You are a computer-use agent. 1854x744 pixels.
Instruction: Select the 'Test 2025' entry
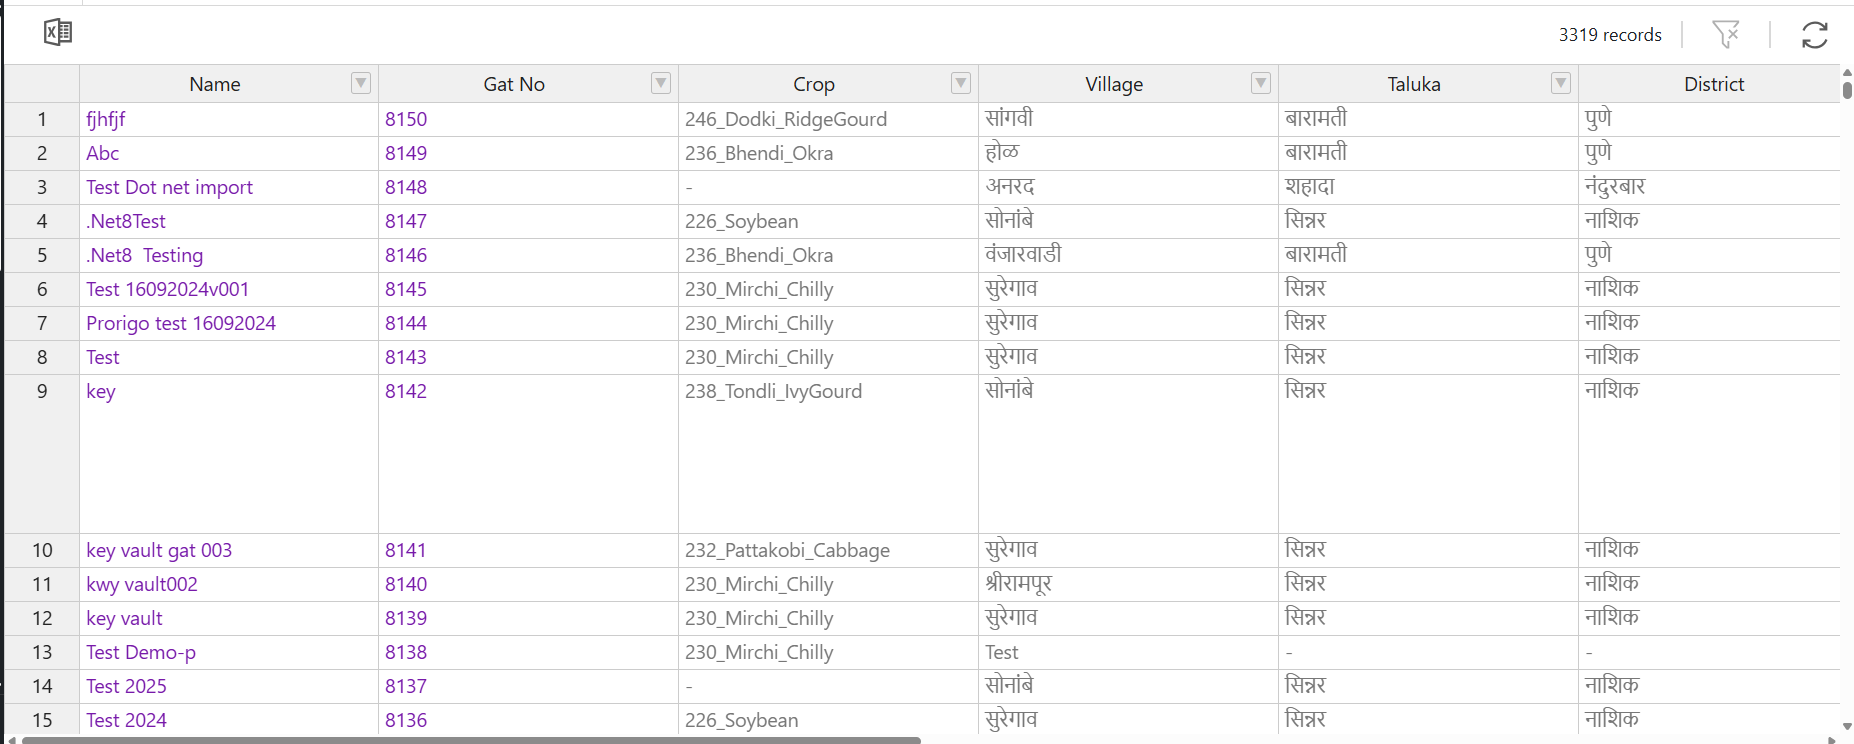tap(126, 686)
